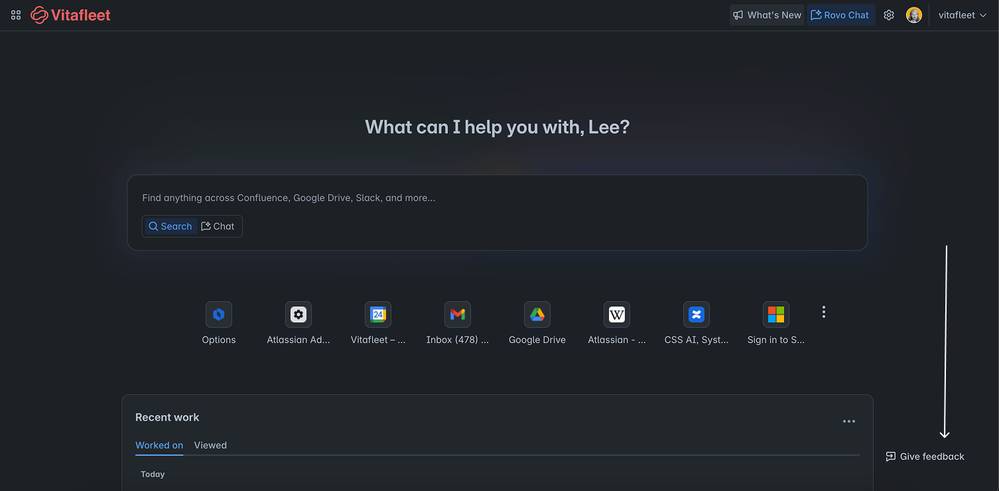
Task: Click the "What can I help you with, Lee?" heading
Action: tap(498, 127)
